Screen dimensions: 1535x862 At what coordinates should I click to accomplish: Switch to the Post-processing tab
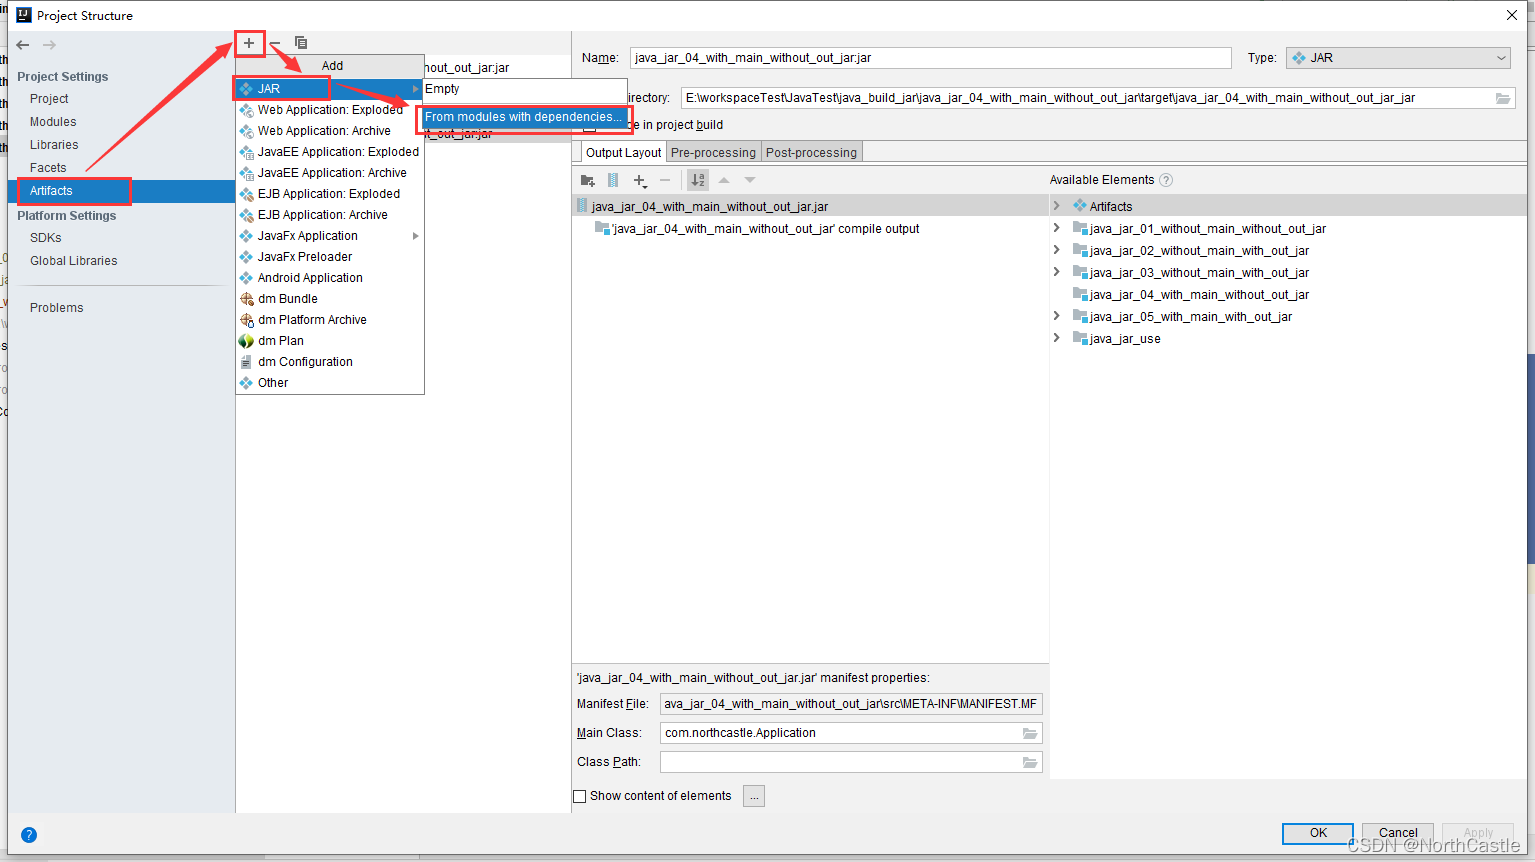point(811,152)
